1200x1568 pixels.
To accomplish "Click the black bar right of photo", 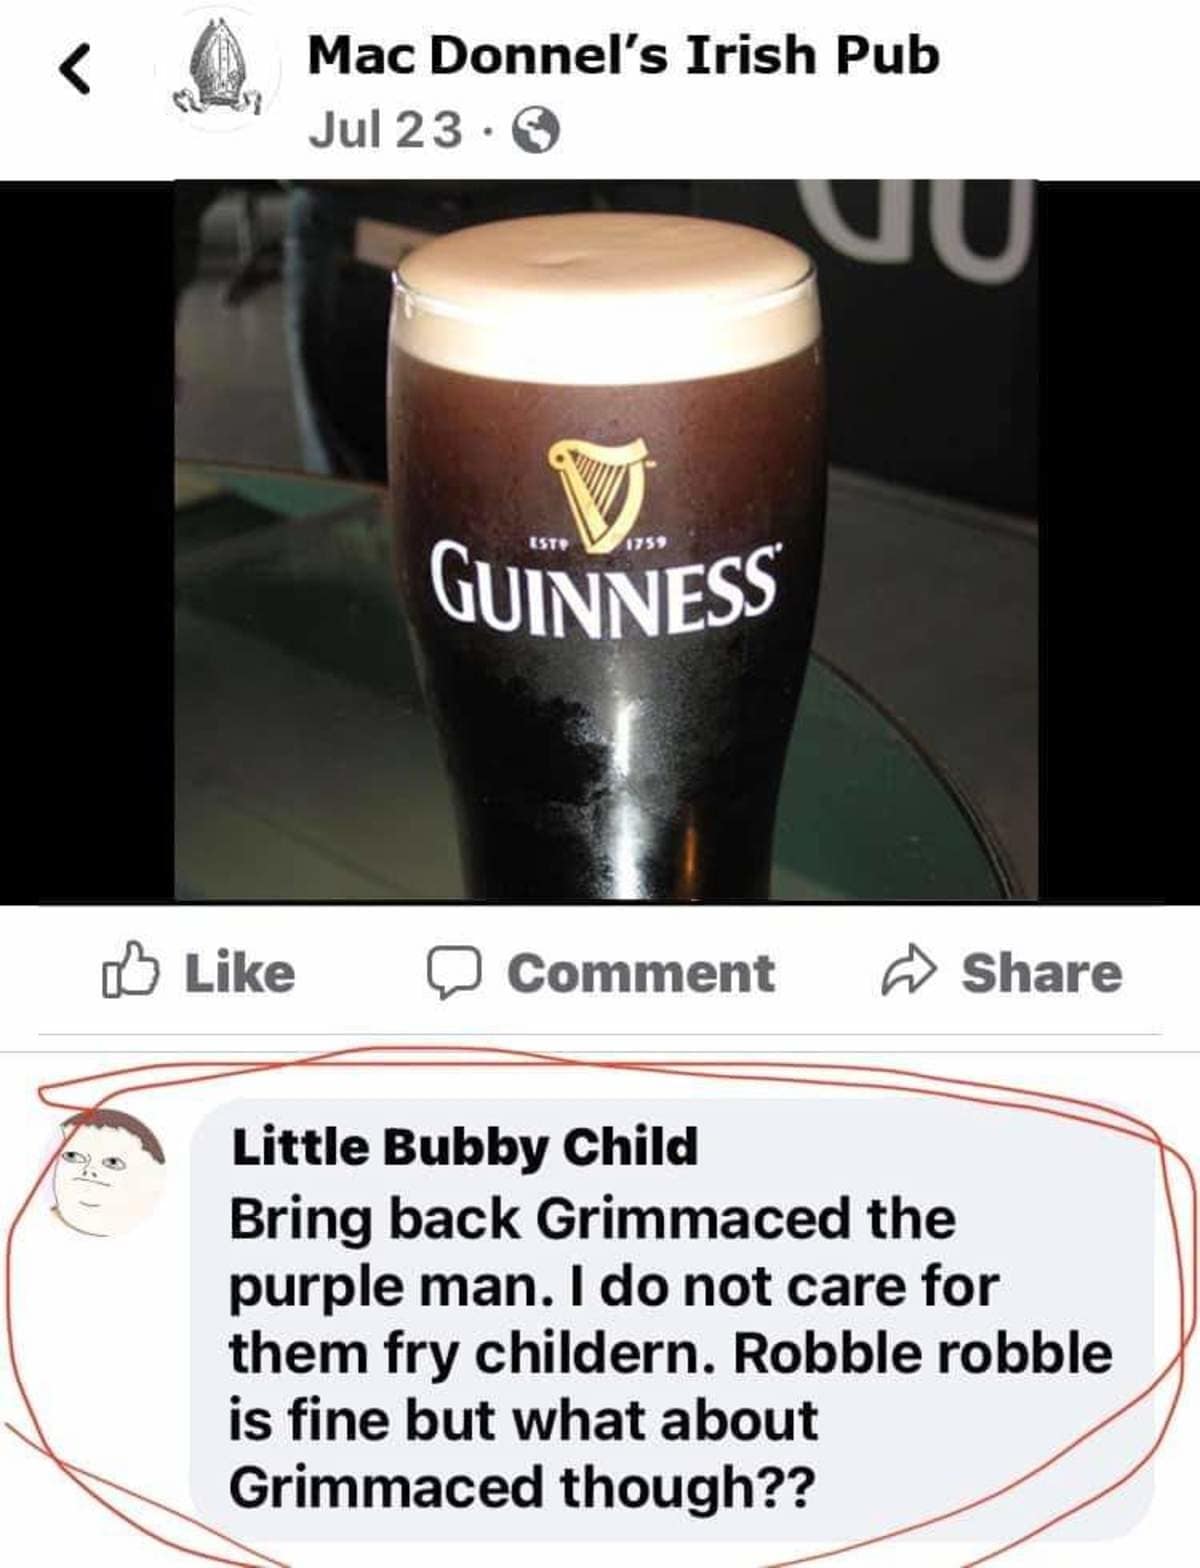I will [x=1119, y=541].
